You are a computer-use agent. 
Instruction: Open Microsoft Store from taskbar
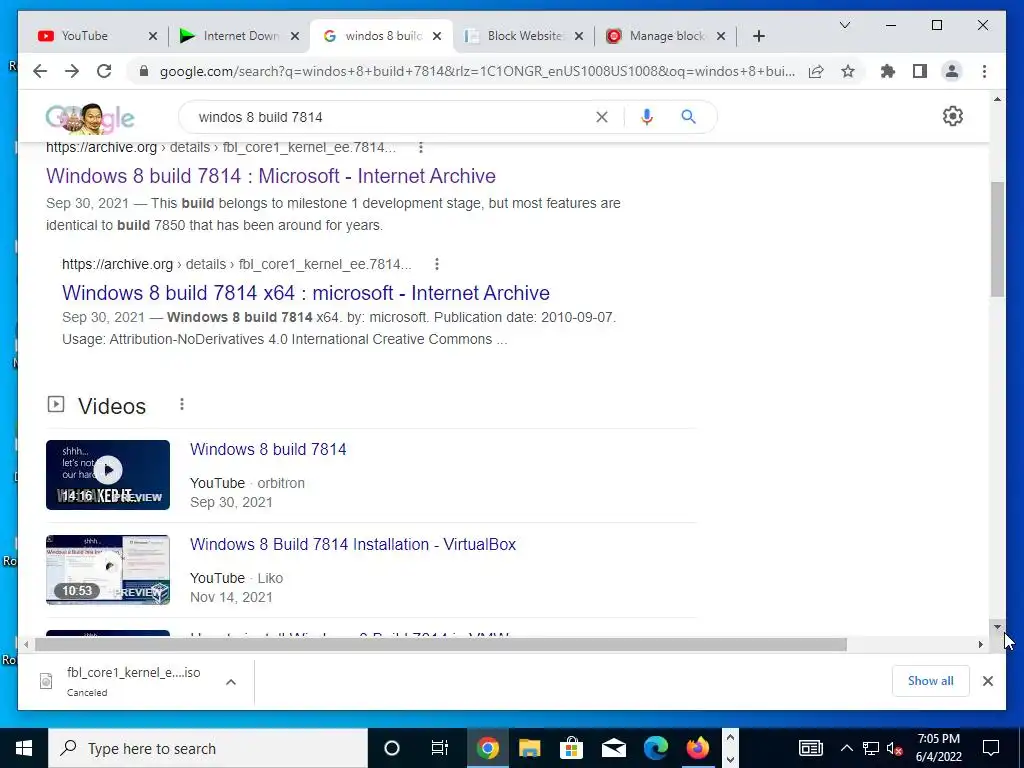pyautogui.click(x=571, y=748)
